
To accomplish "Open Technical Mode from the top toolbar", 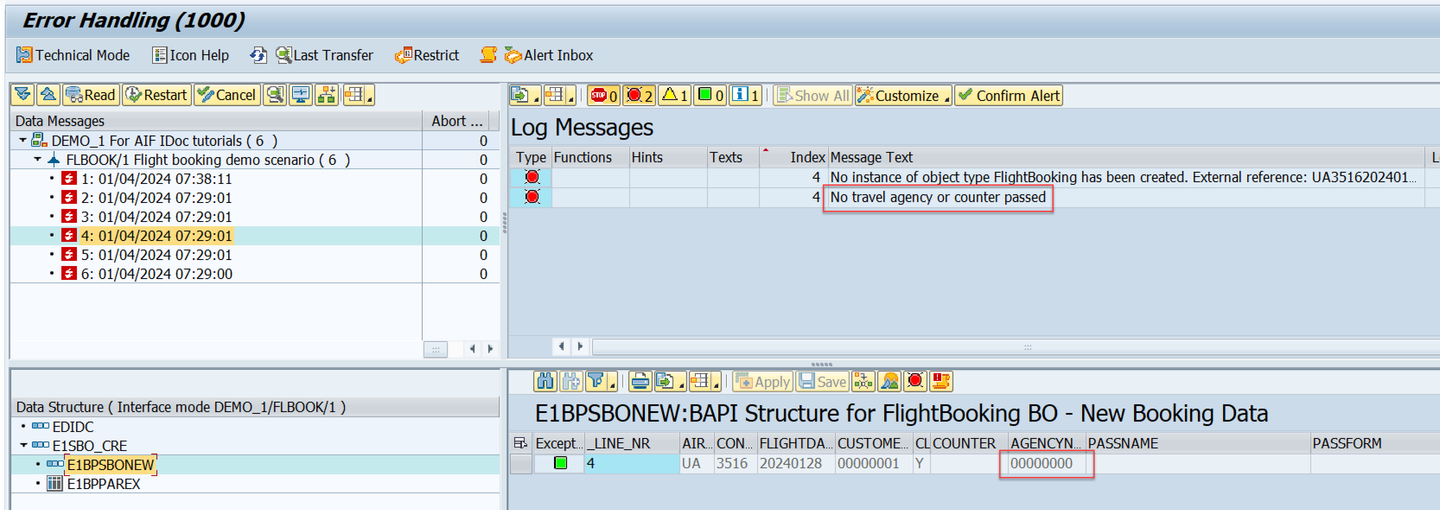I will click(x=73, y=55).
